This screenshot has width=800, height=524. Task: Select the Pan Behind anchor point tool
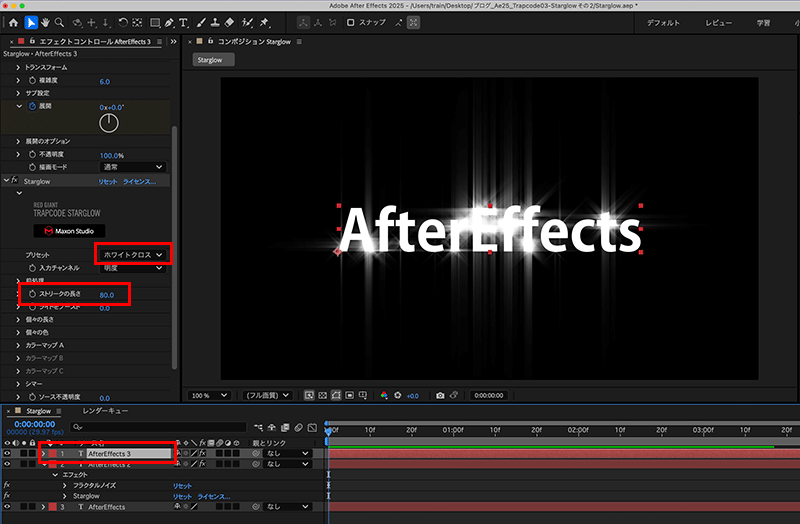pyautogui.click(x=137, y=22)
